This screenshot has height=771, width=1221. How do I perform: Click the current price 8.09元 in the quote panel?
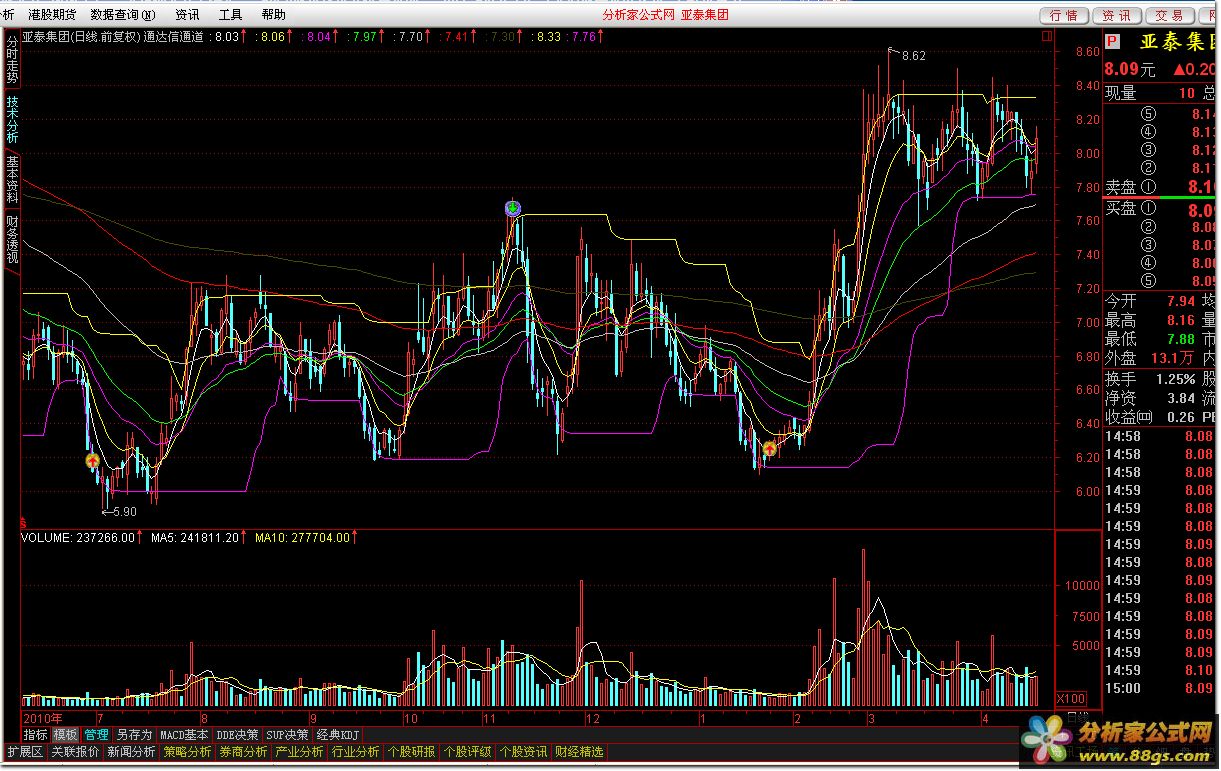(x=1130, y=70)
